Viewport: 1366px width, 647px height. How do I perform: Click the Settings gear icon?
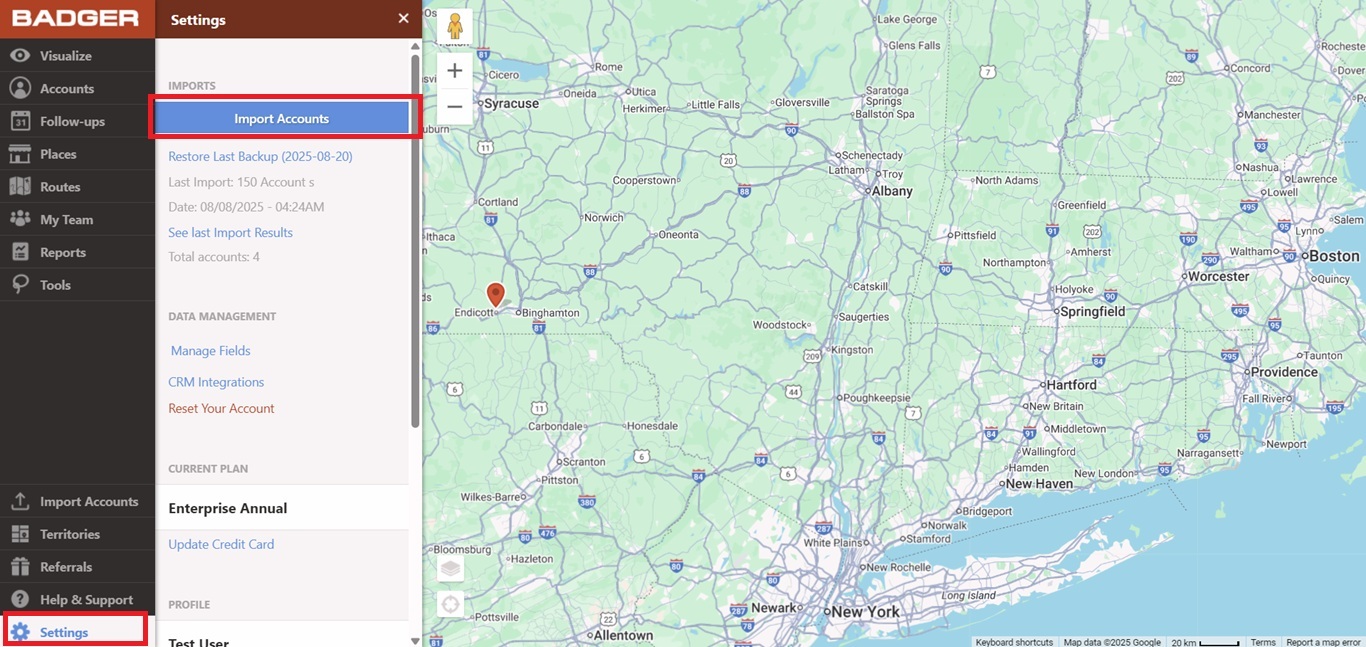click(x=20, y=632)
